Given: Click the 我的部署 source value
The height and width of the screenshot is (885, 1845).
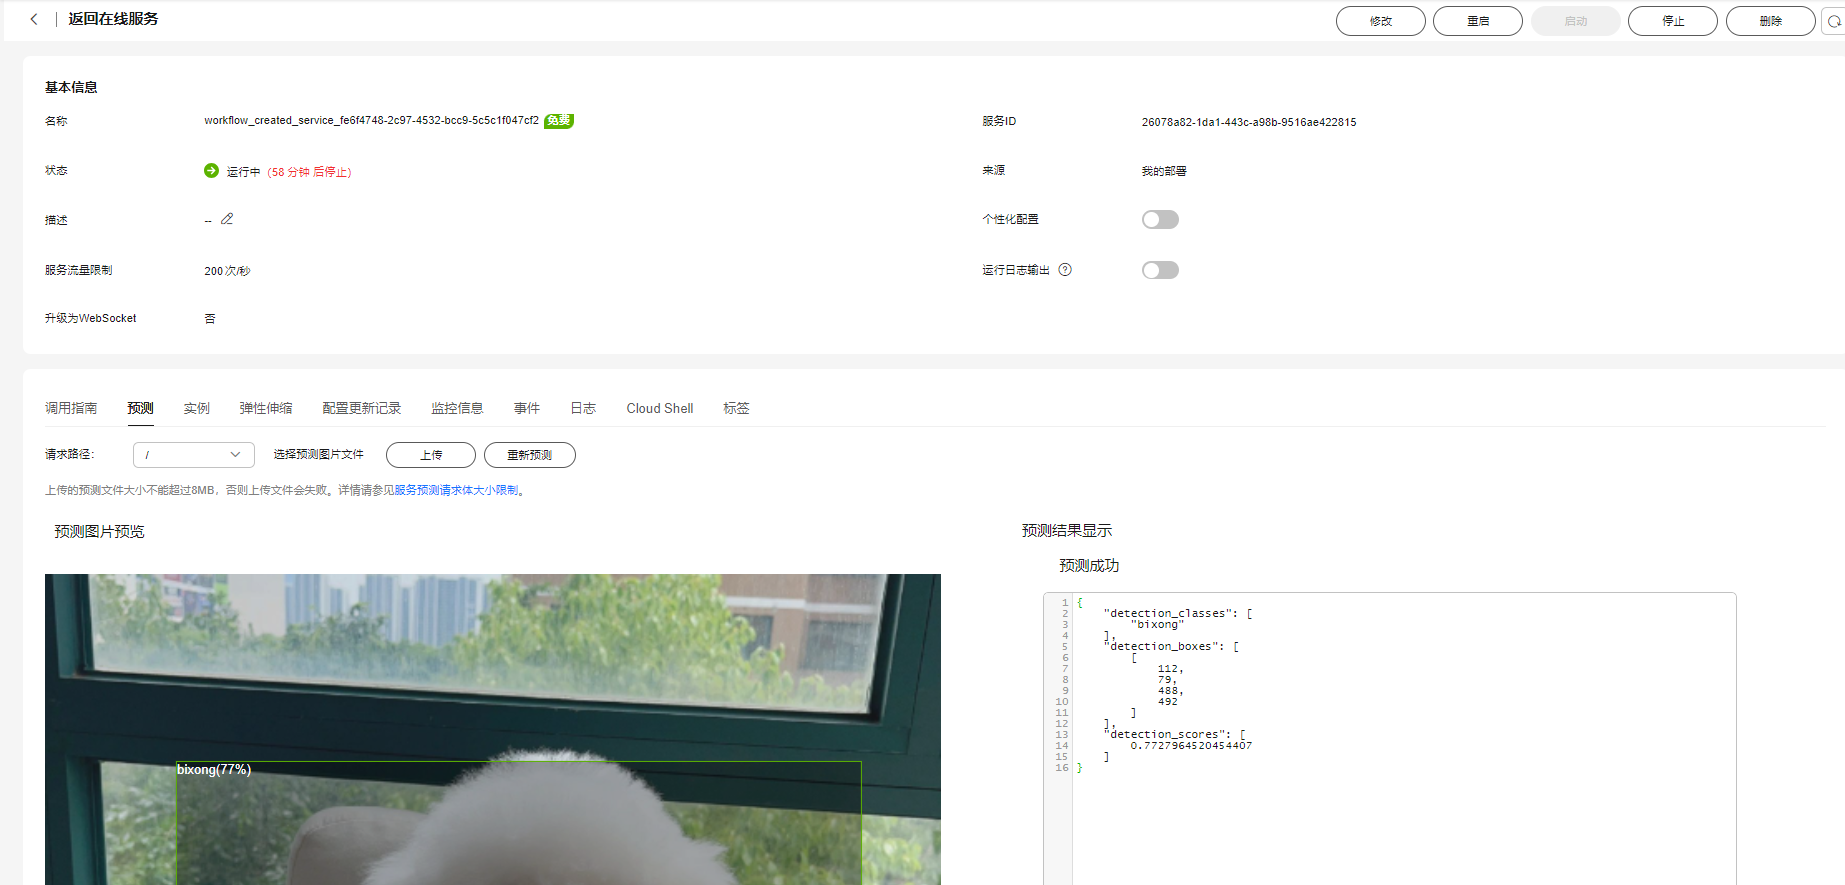Looking at the screenshot, I should (1164, 171).
